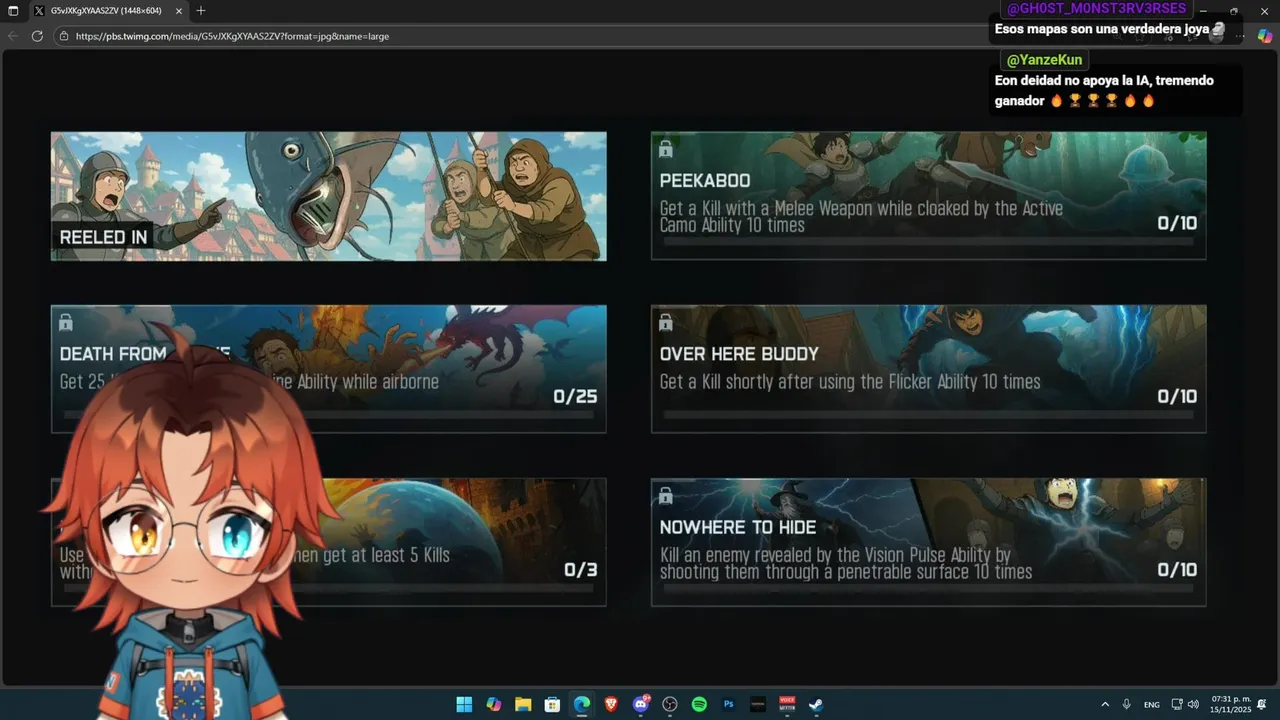Open Voicemeeter from the taskbar

click(x=787, y=704)
